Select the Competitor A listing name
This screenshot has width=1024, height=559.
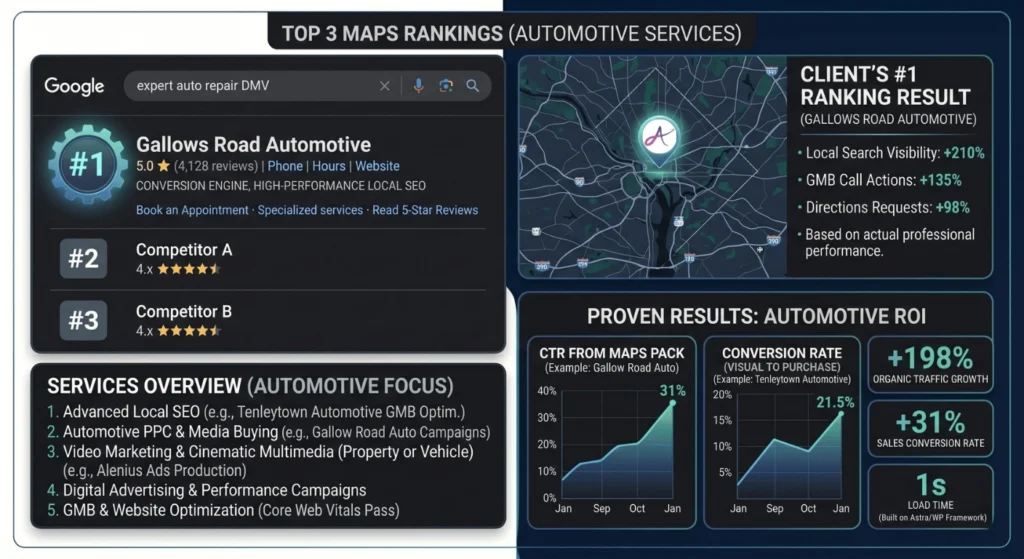tap(184, 249)
